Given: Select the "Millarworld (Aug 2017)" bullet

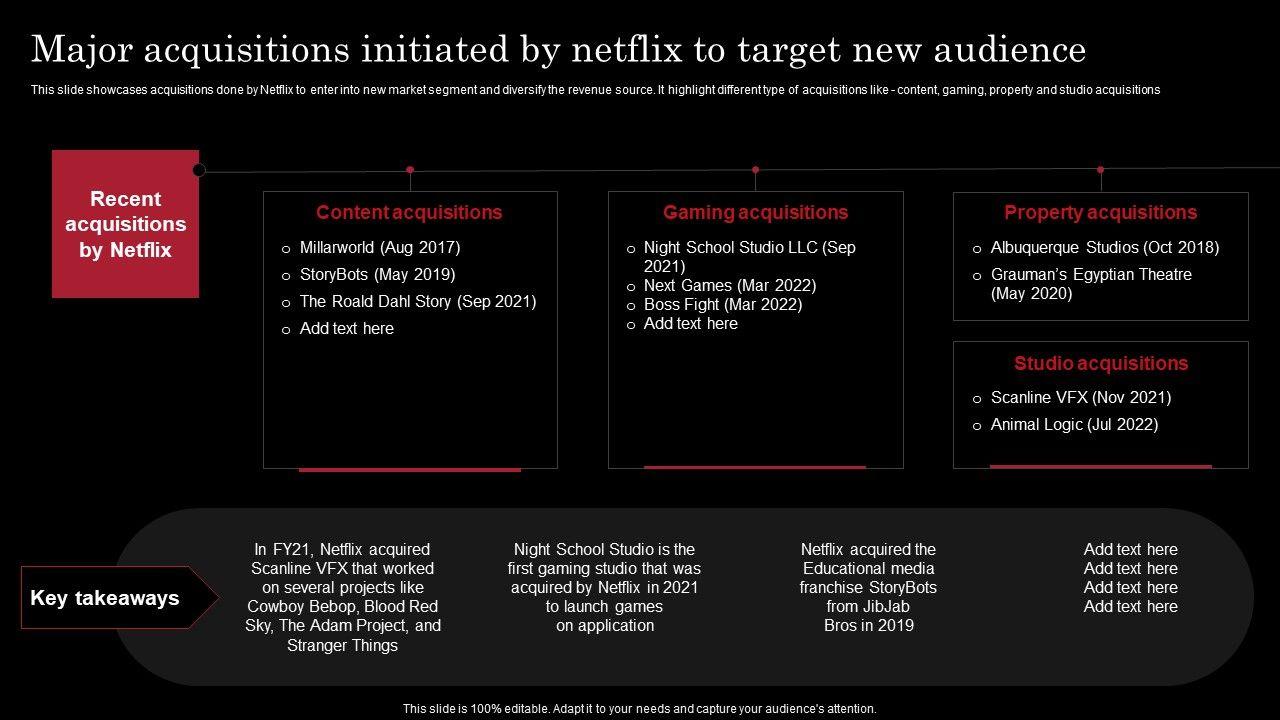Looking at the screenshot, I should tap(380, 247).
